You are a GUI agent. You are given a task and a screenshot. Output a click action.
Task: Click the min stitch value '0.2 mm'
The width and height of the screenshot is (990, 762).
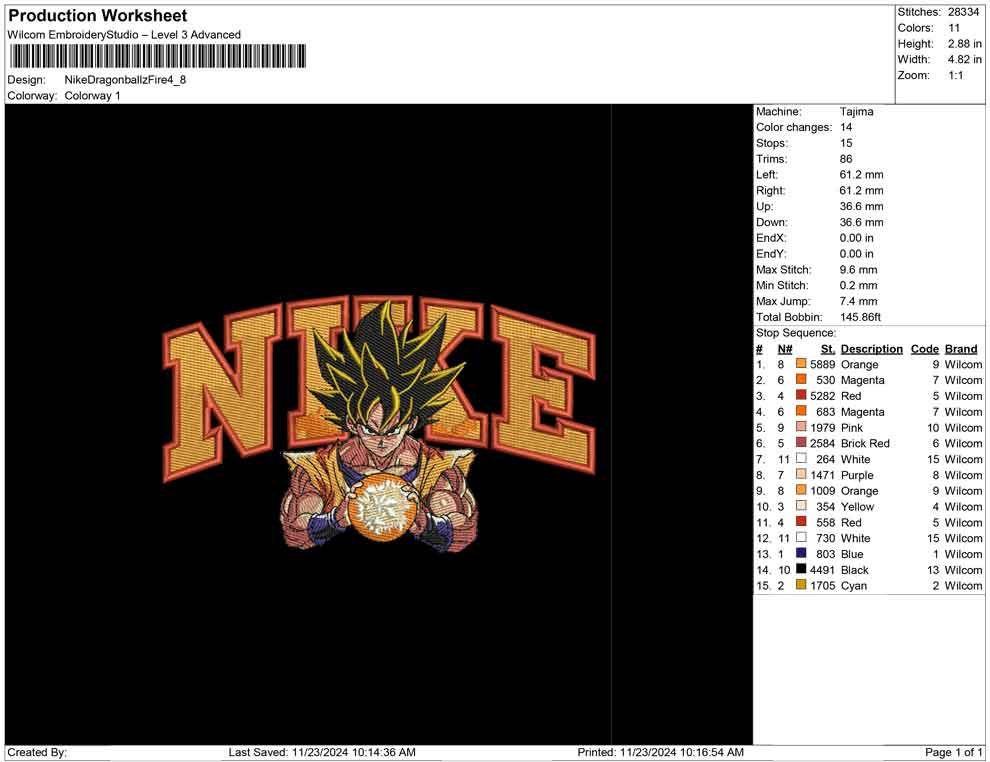[x=858, y=285]
